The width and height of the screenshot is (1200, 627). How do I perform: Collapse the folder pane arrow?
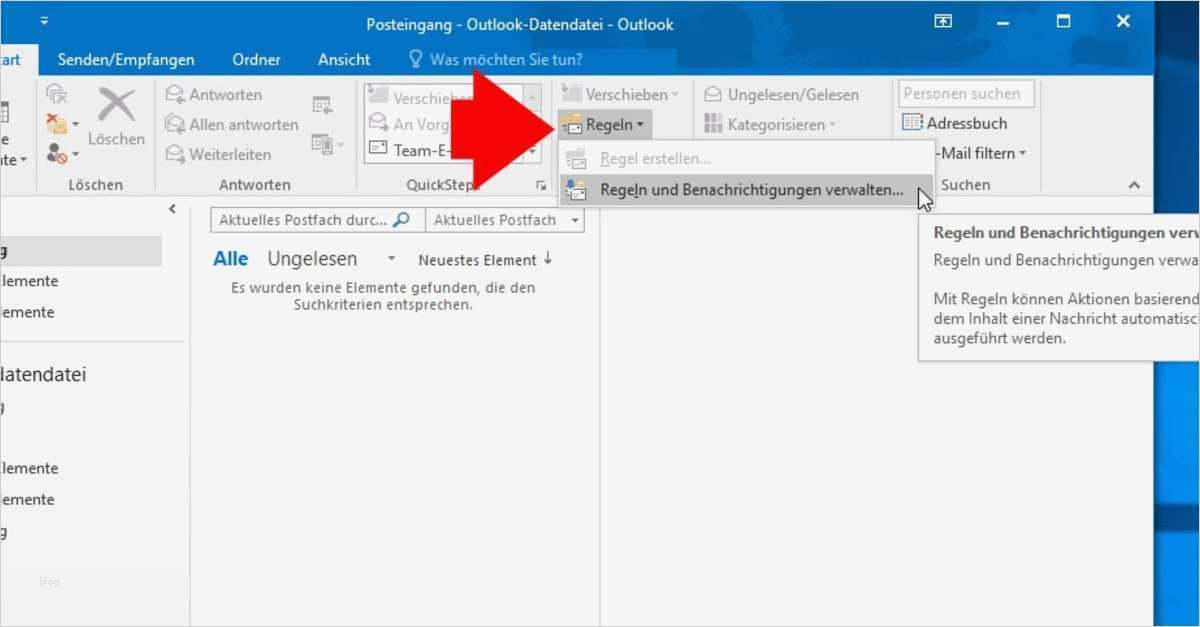coord(171,208)
